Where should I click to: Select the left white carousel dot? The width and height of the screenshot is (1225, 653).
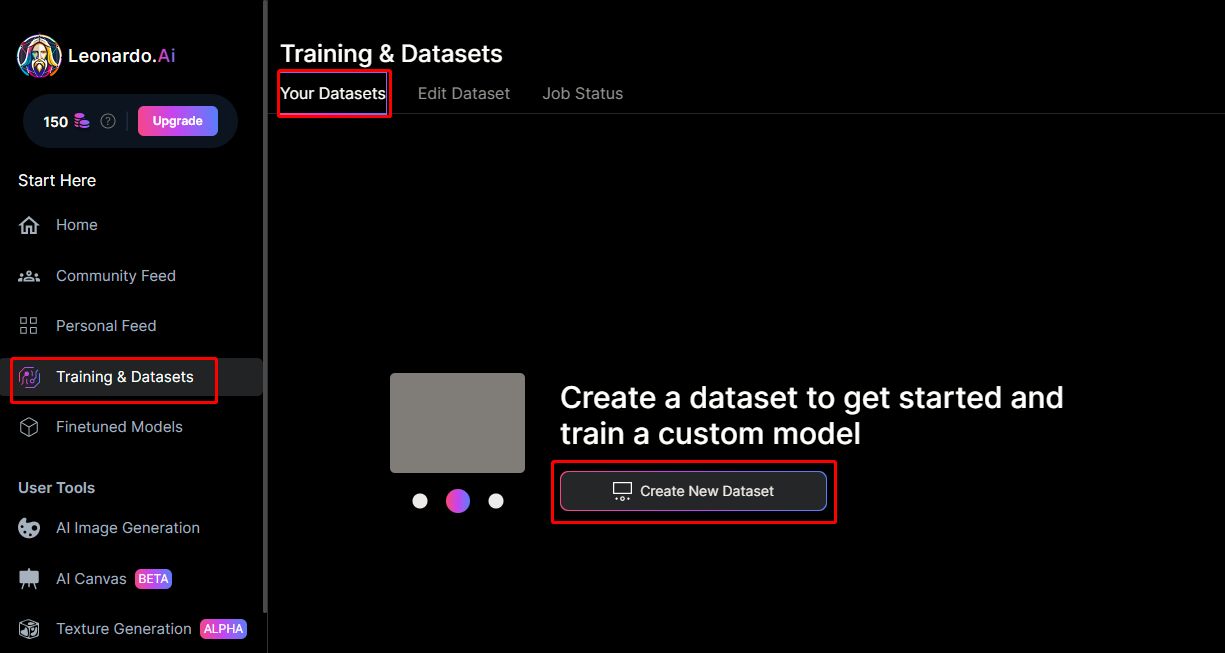tap(420, 501)
